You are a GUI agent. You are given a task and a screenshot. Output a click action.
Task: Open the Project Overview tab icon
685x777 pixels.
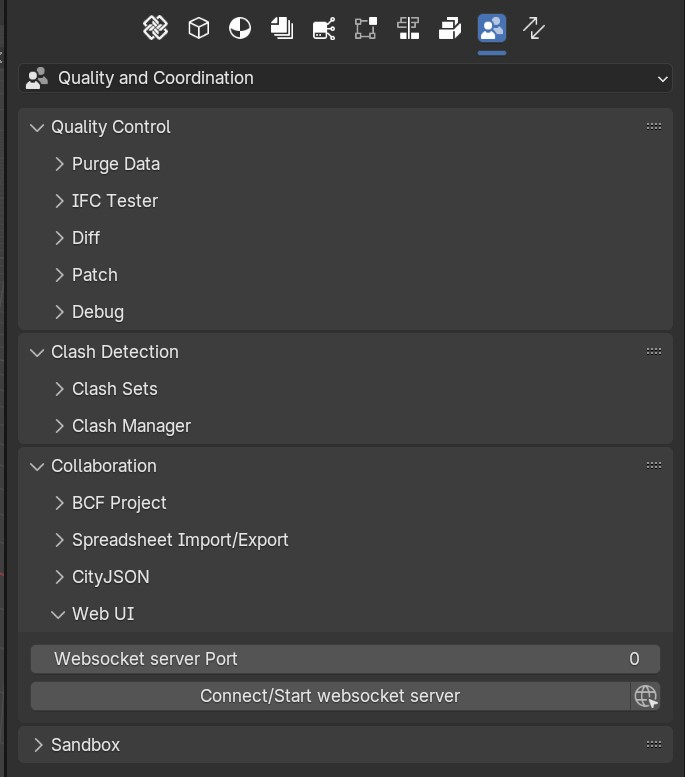[156, 28]
